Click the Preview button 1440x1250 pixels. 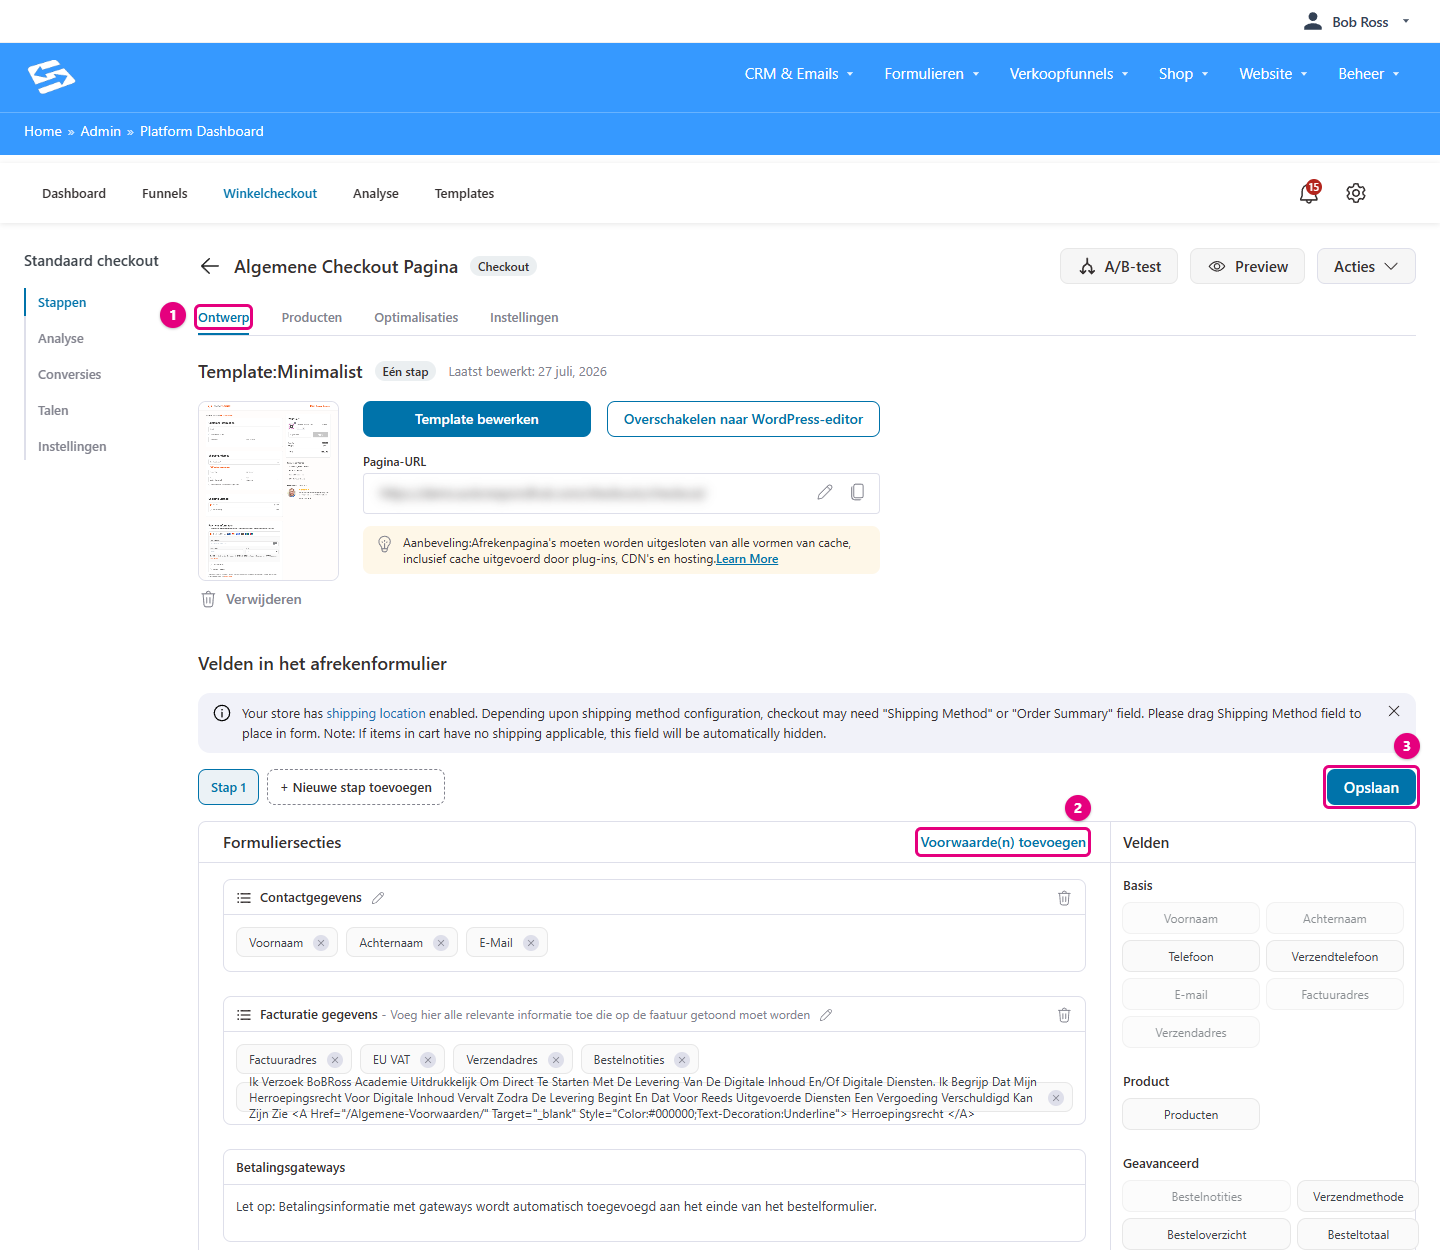1247,266
